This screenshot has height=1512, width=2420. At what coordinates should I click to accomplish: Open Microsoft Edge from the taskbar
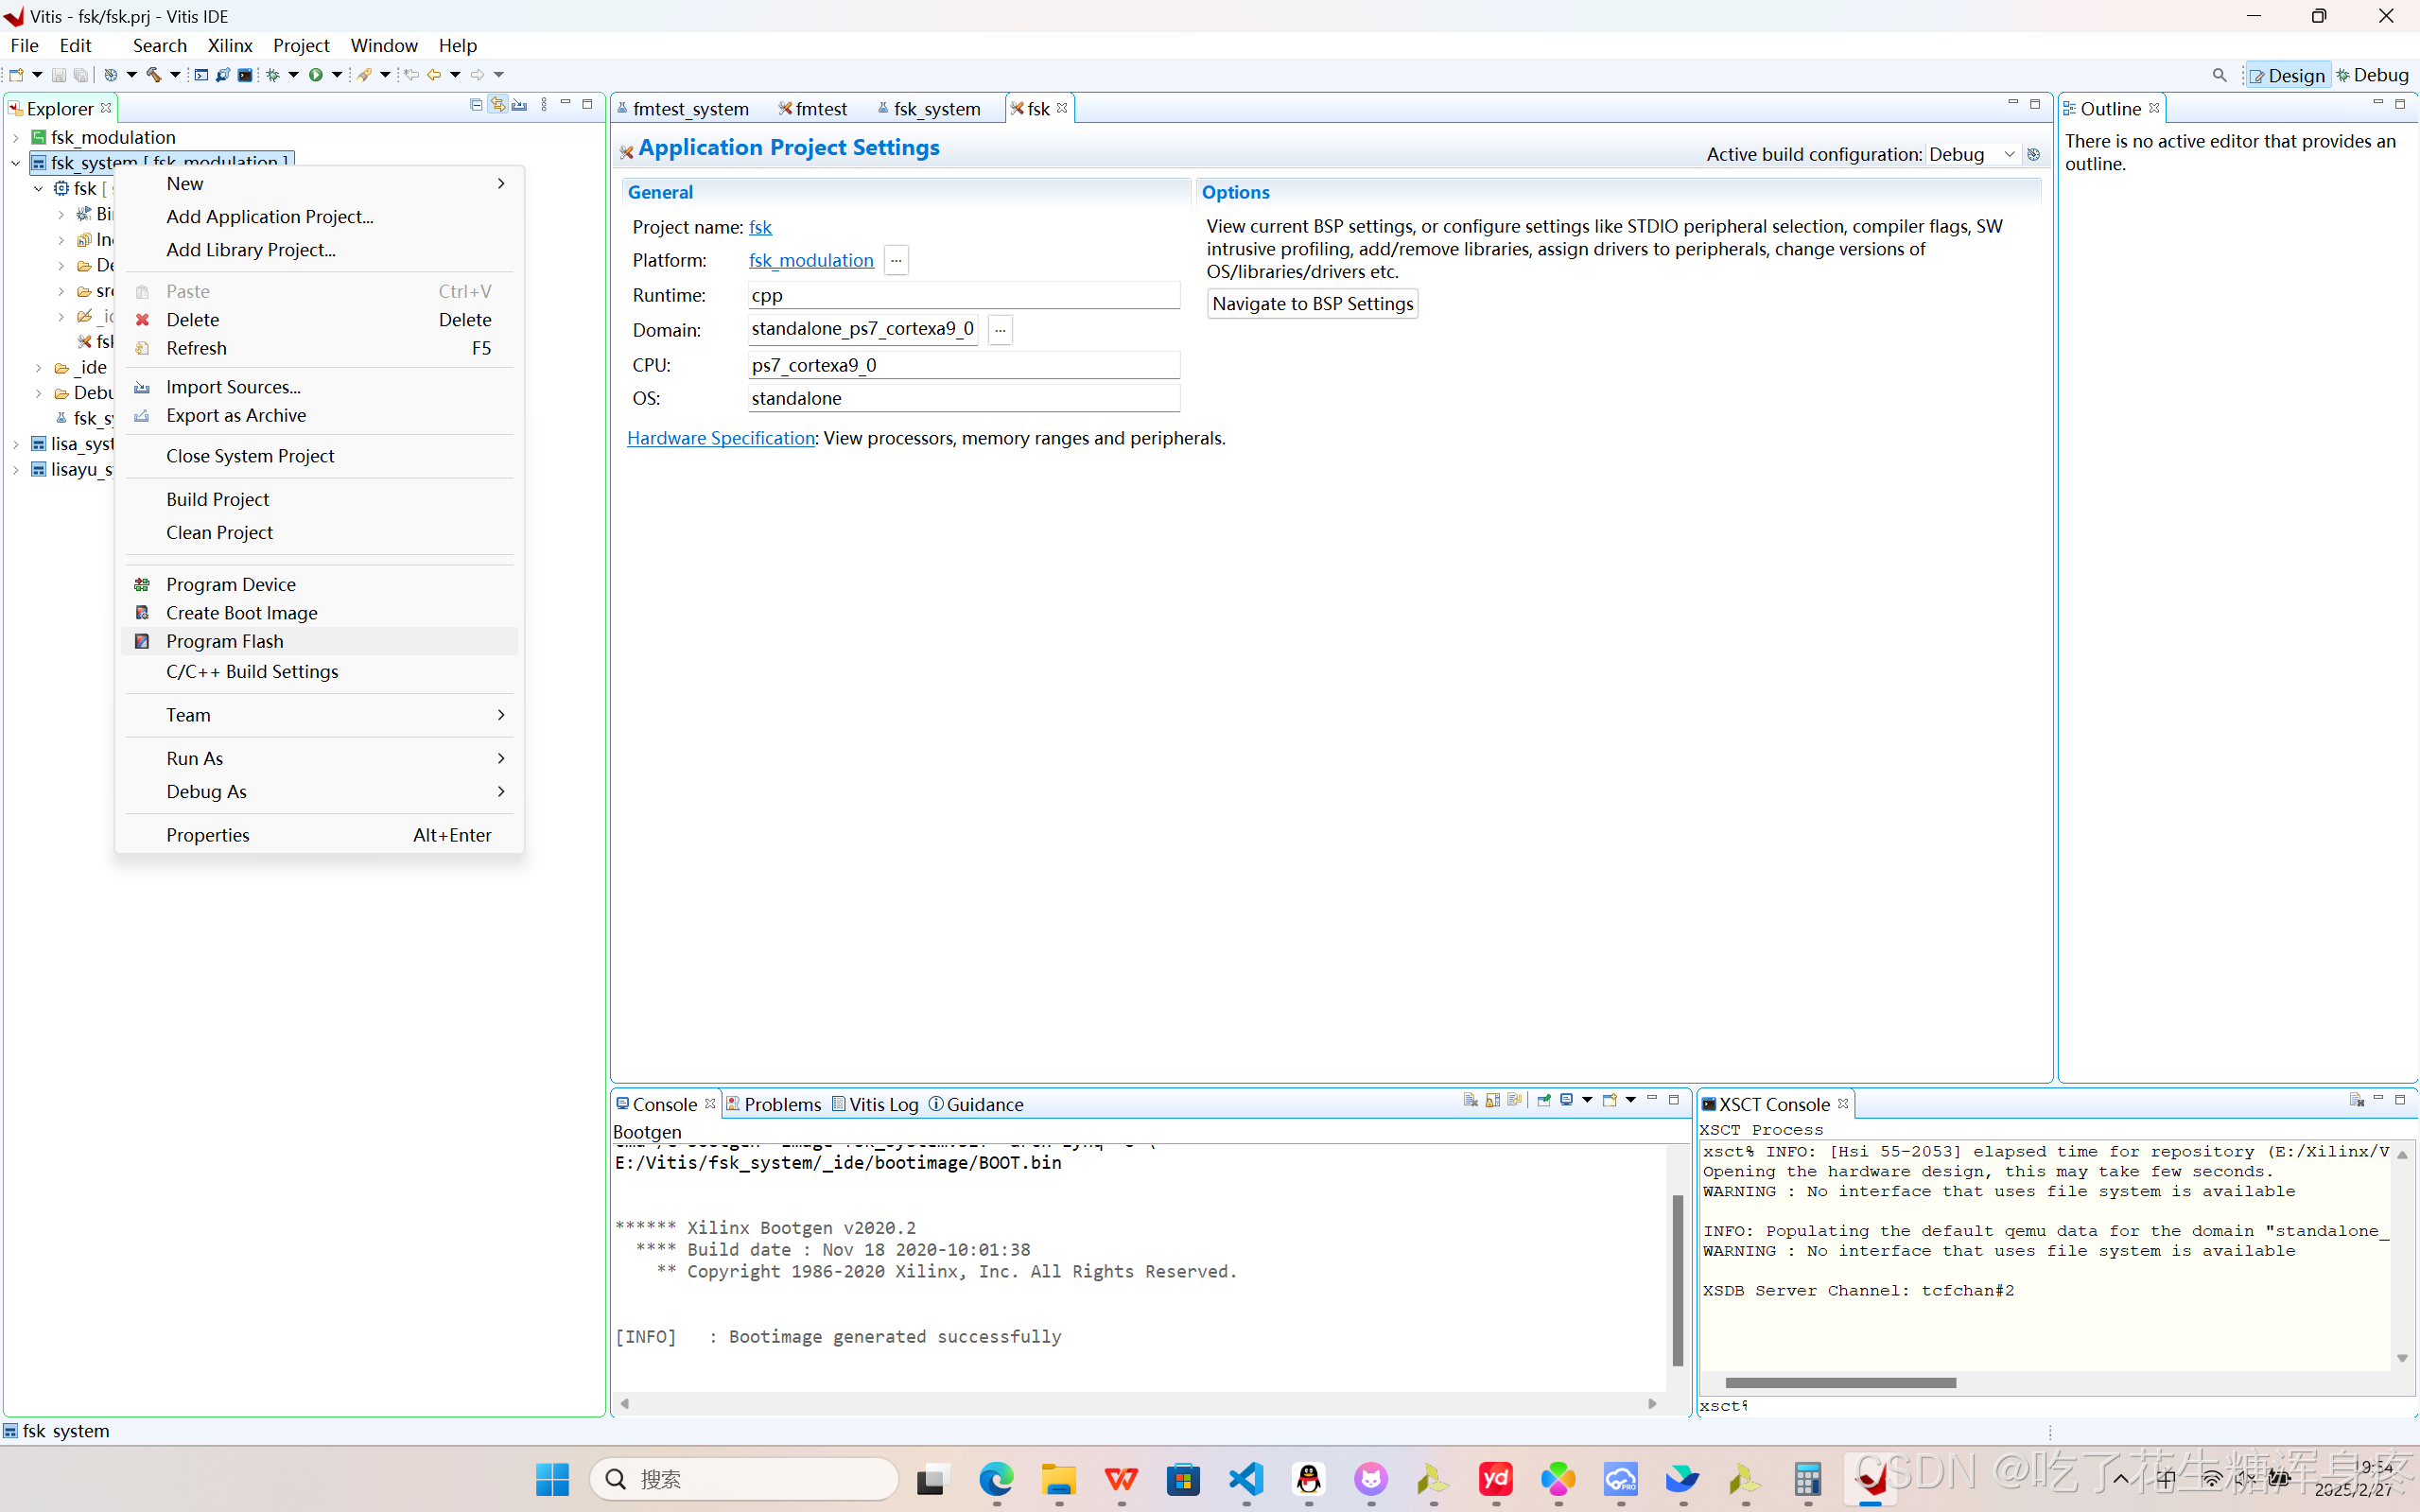coord(996,1479)
